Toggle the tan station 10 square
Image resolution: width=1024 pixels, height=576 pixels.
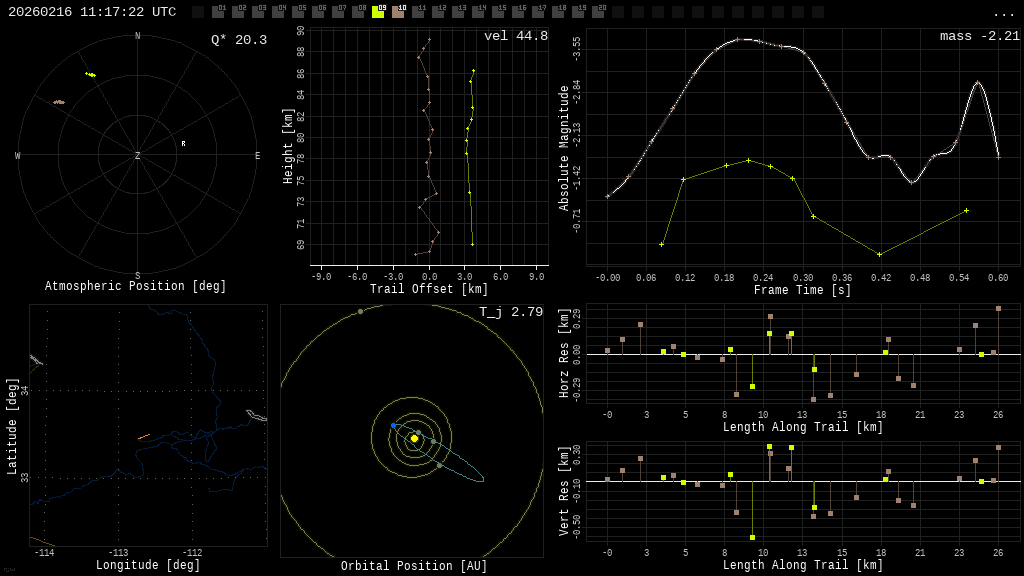[x=398, y=12]
